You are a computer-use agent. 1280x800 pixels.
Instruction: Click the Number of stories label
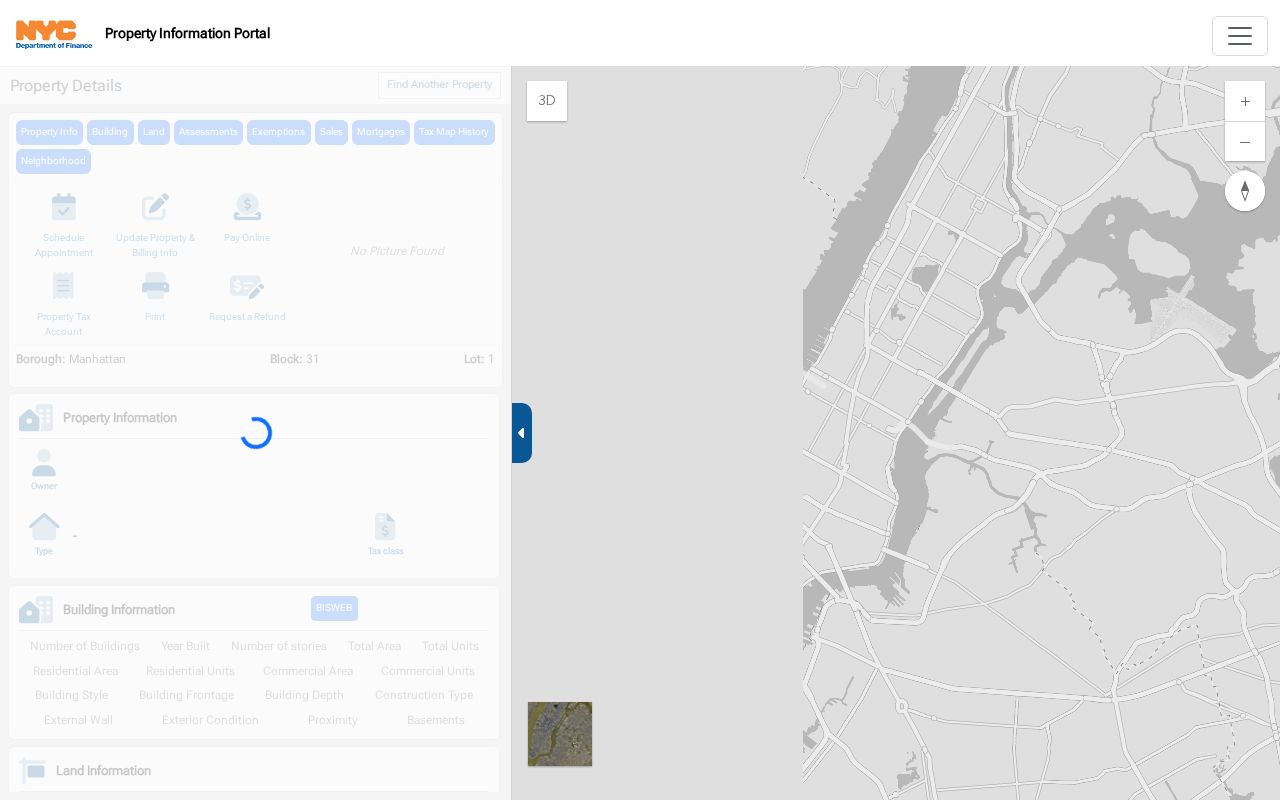[279, 646]
